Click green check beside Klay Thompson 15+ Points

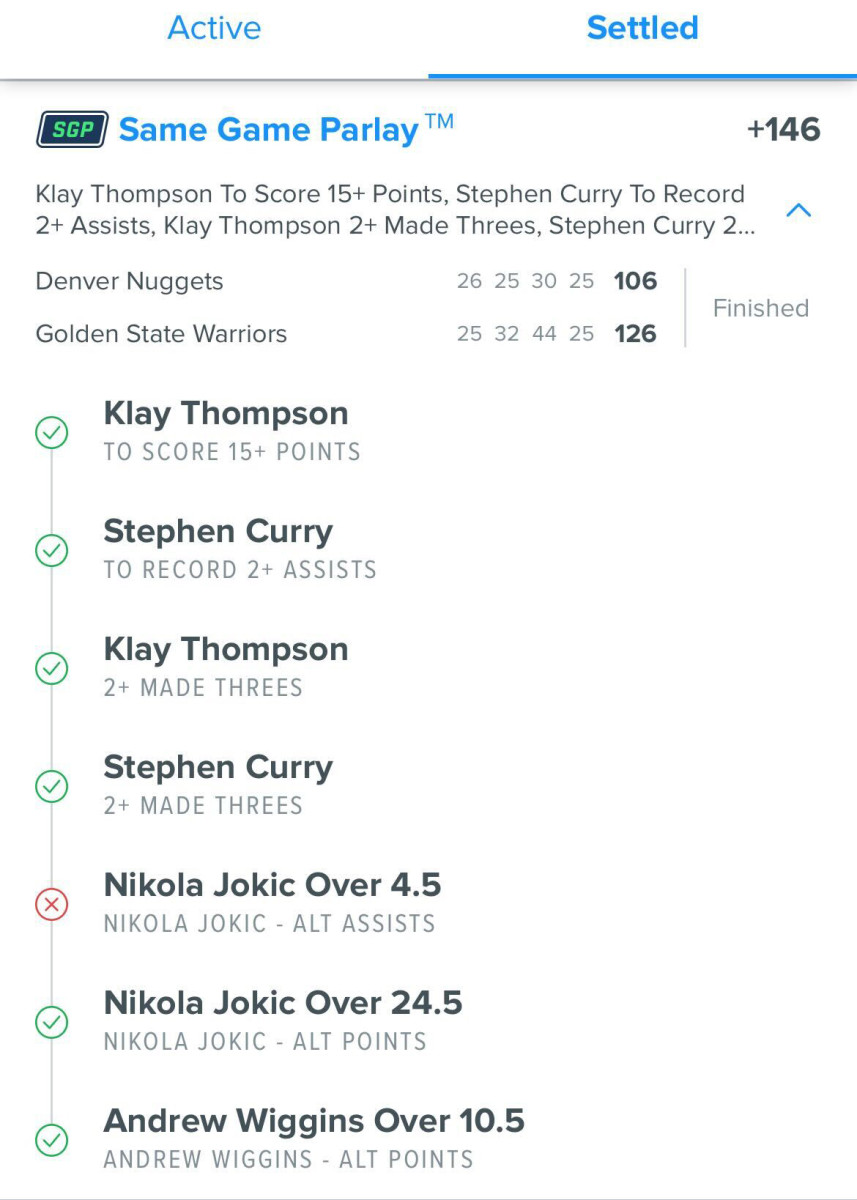pos(52,433)
